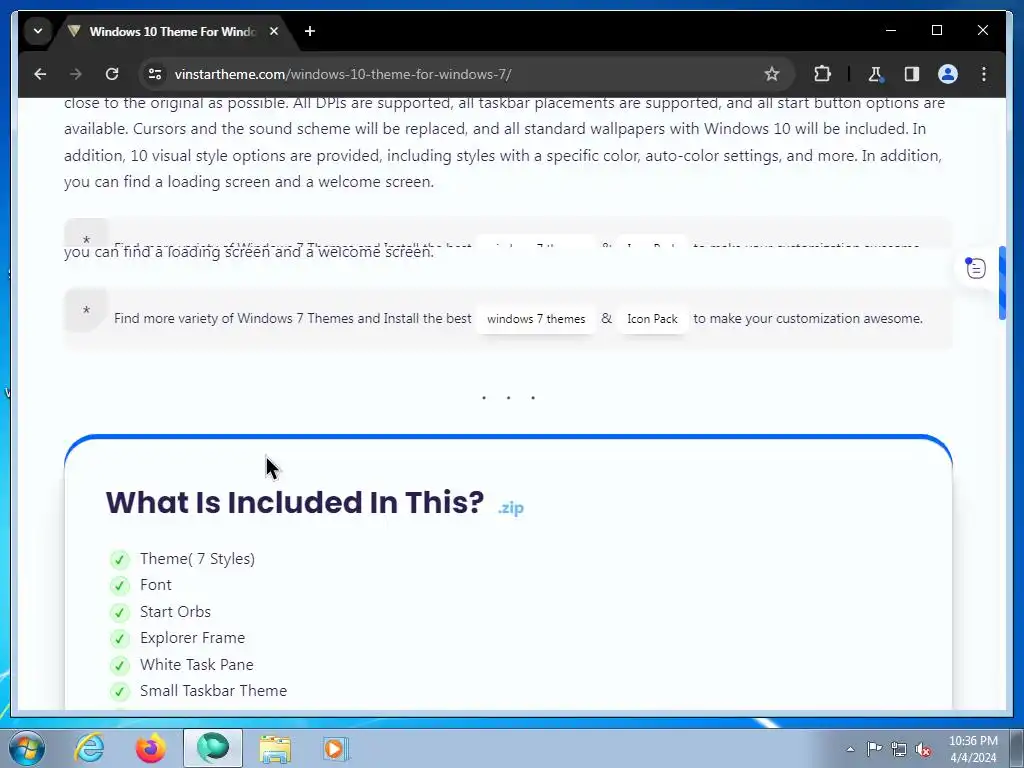Select the 'Explorer Frame' list text

click(193, 638)
